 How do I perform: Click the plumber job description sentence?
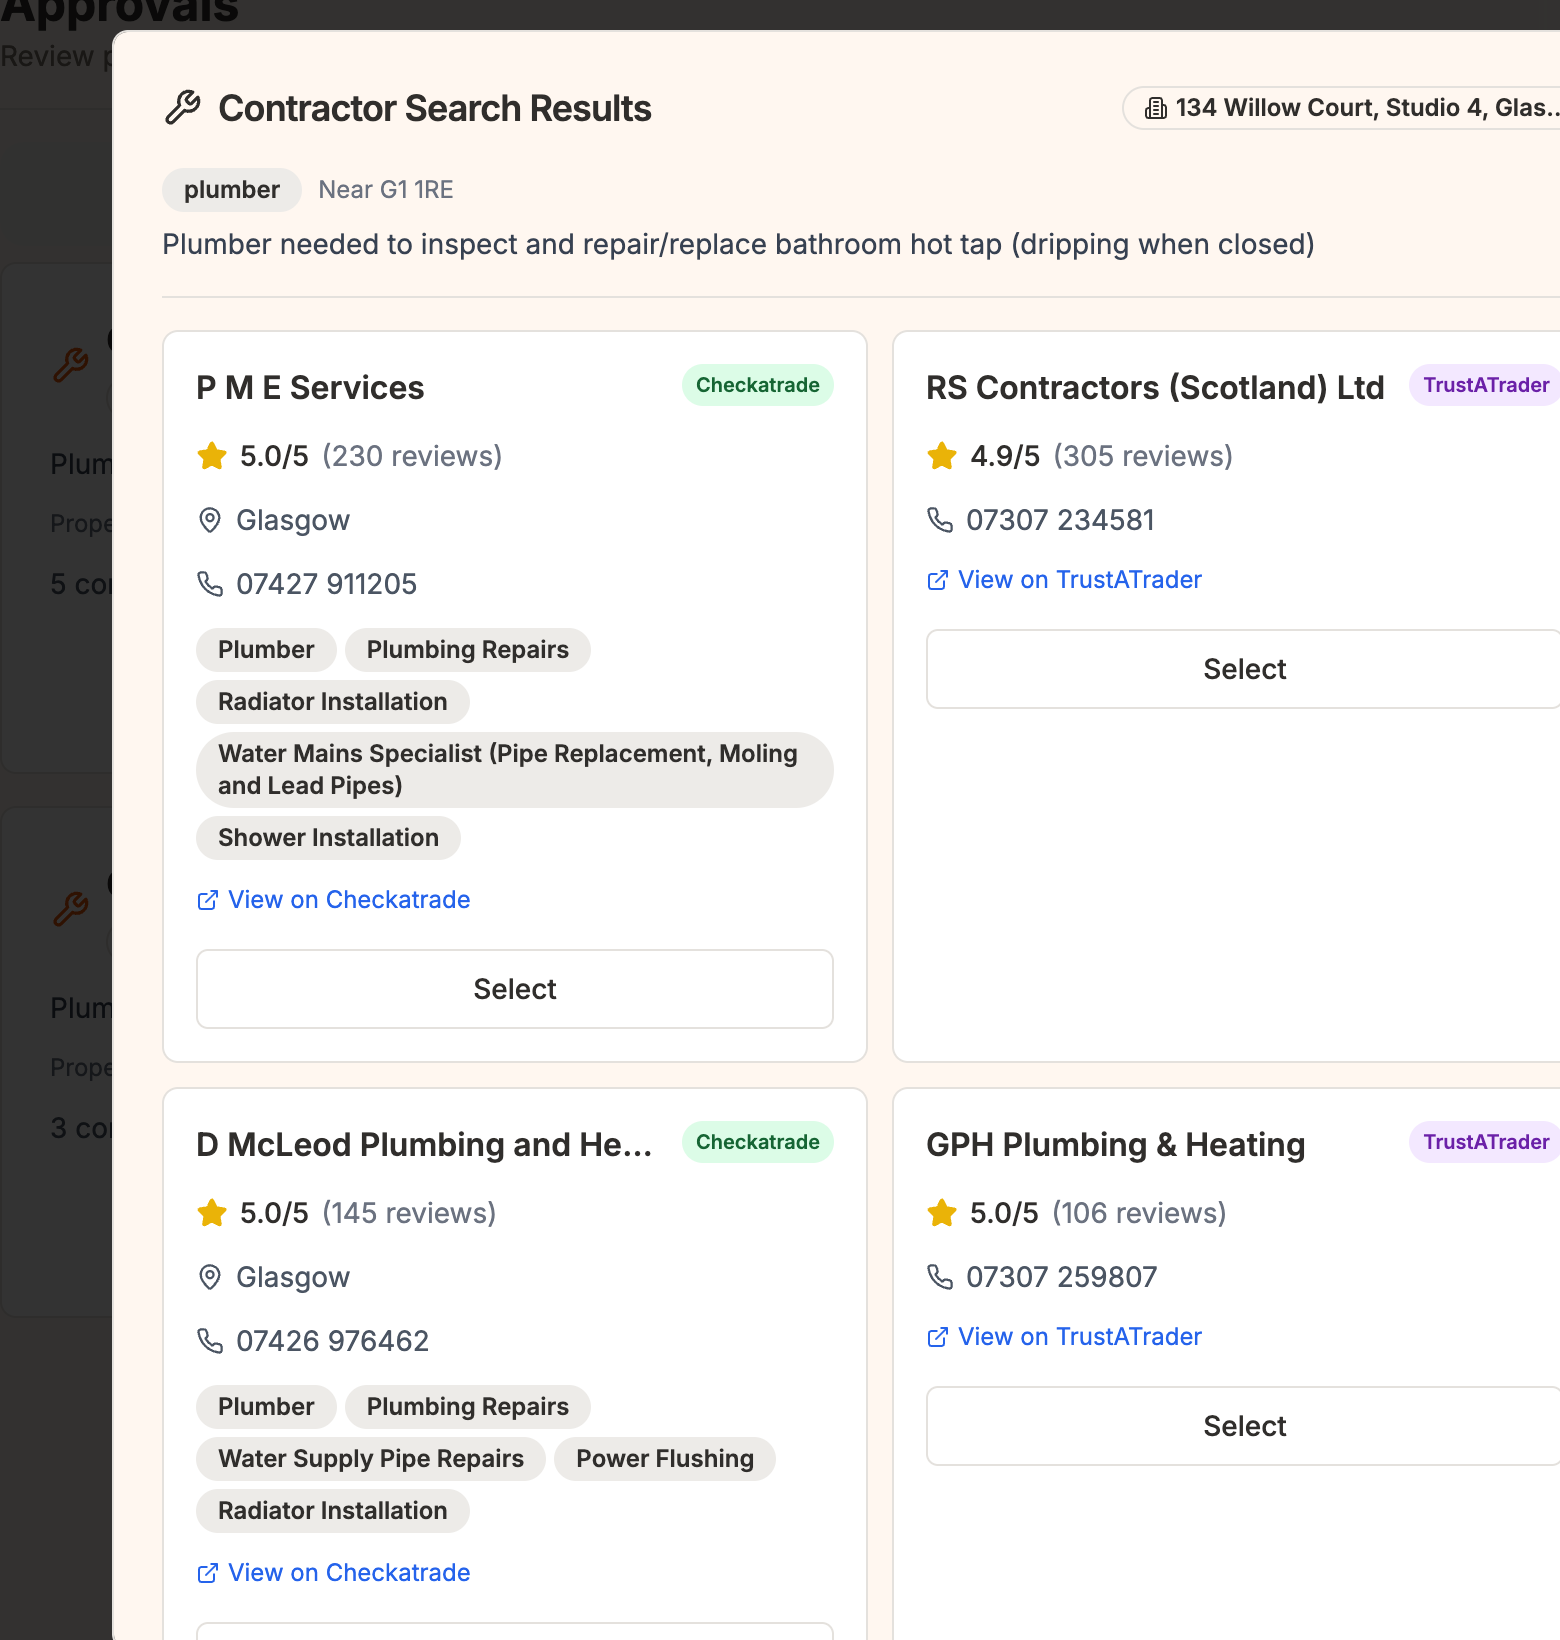pyautogui.click(x=738, y=244)
